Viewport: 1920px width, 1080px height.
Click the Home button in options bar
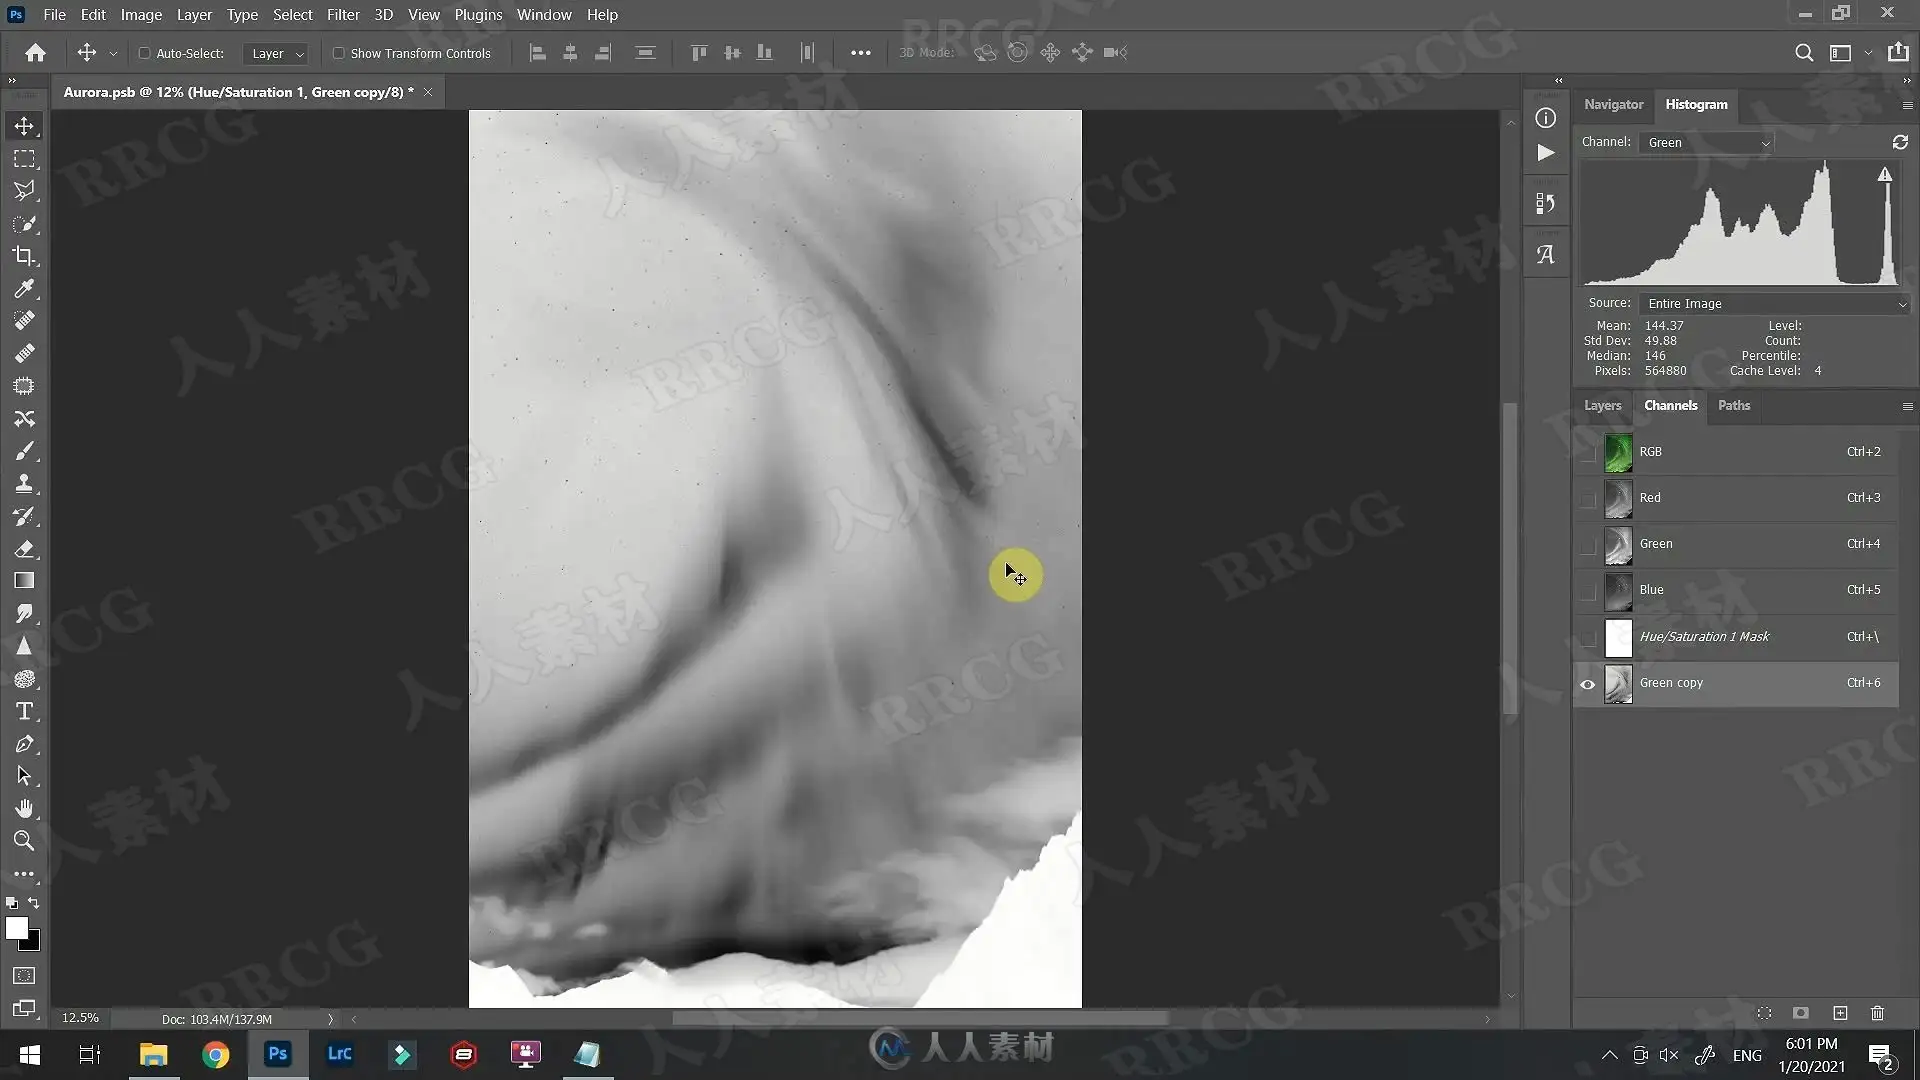click(36, 53)
